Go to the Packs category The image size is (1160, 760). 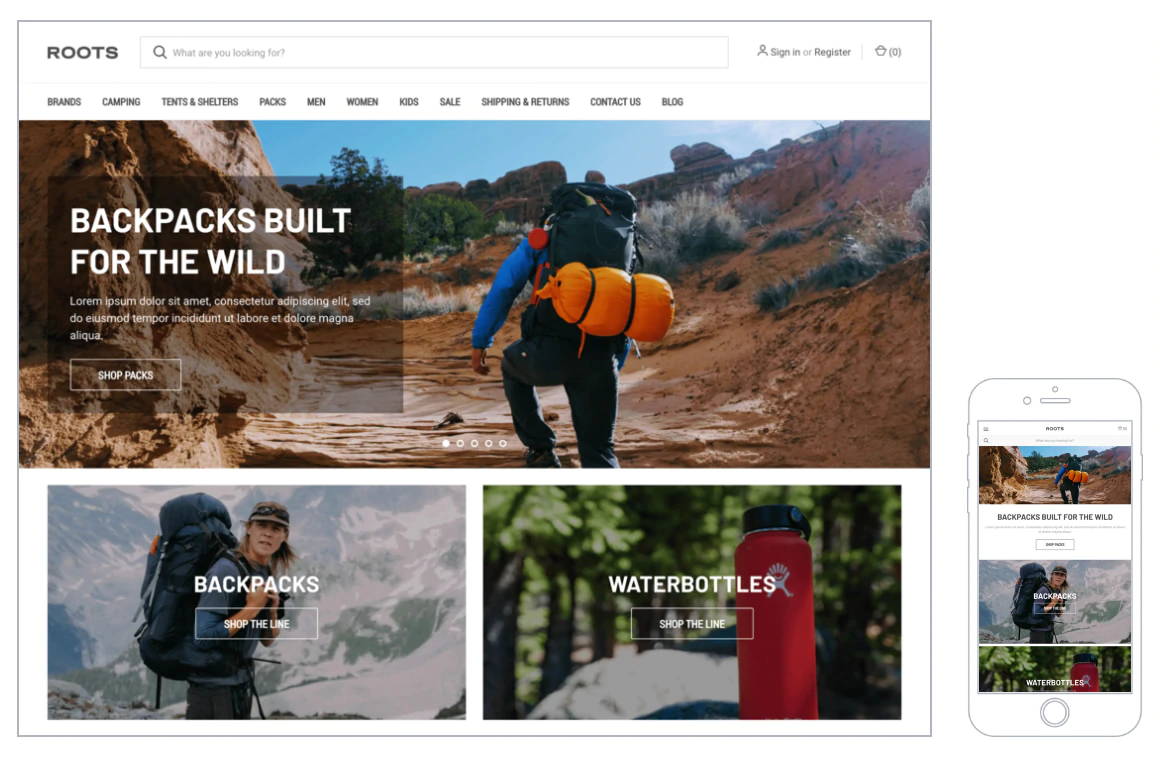tap(272, 102)
